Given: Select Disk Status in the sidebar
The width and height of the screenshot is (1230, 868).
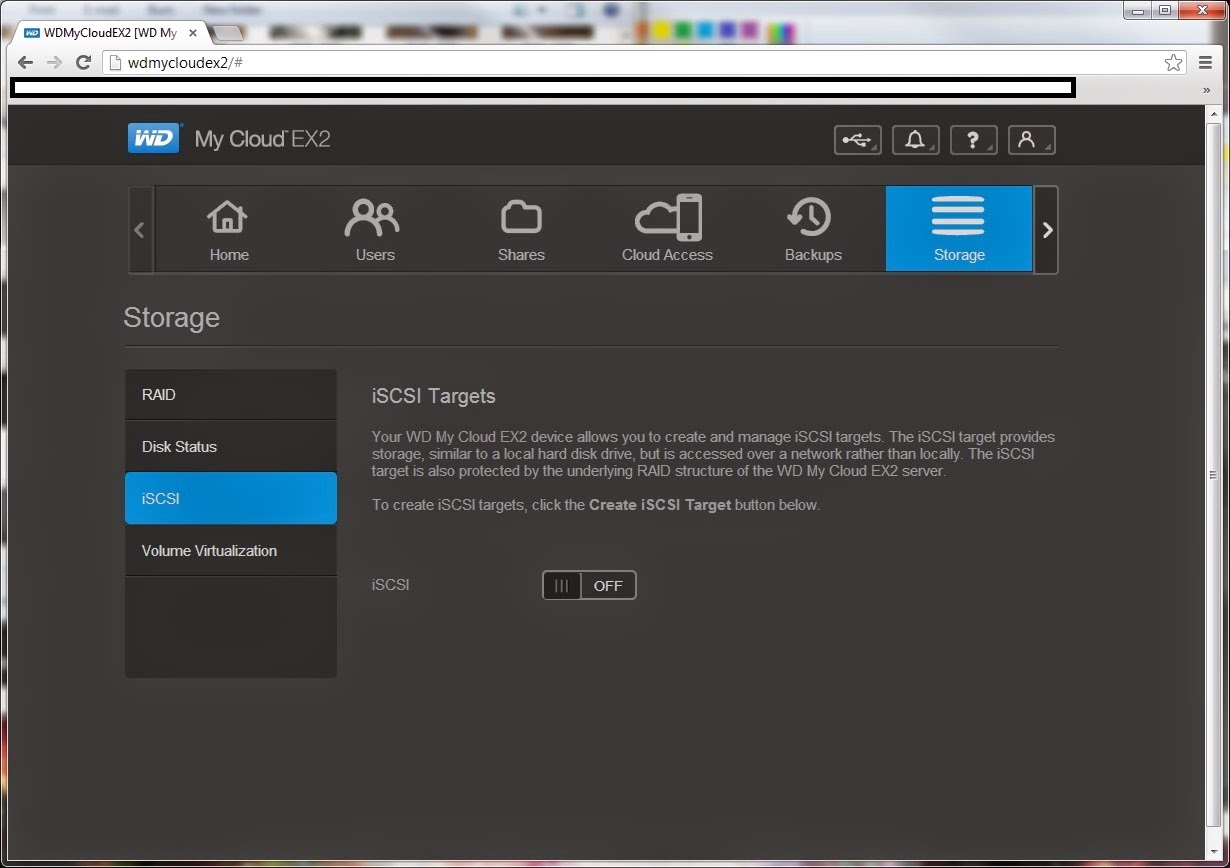Looking at the screenshot, I should (x=231, y=447).
